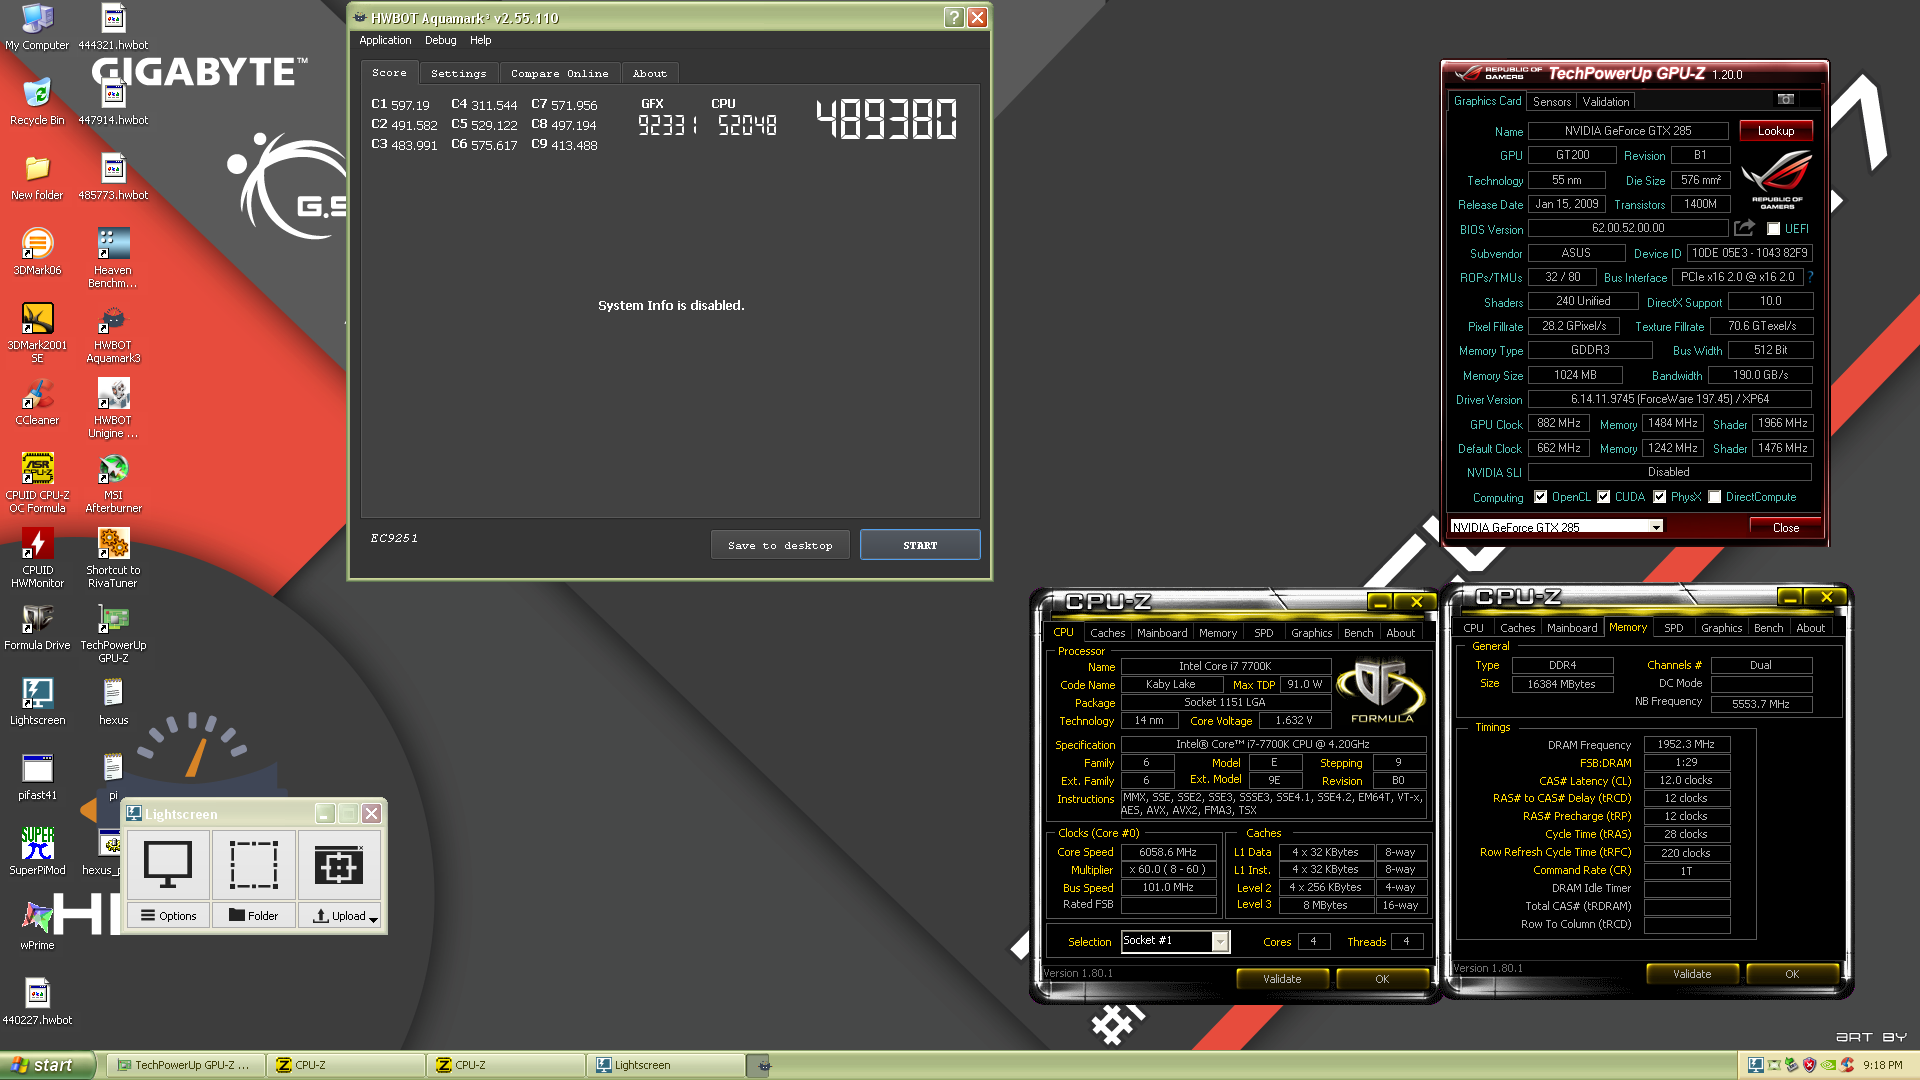This screenshot has width=1920, height=1080.
Task: Click GPU-Z BIOS share/export icon
Action: 1745,228
